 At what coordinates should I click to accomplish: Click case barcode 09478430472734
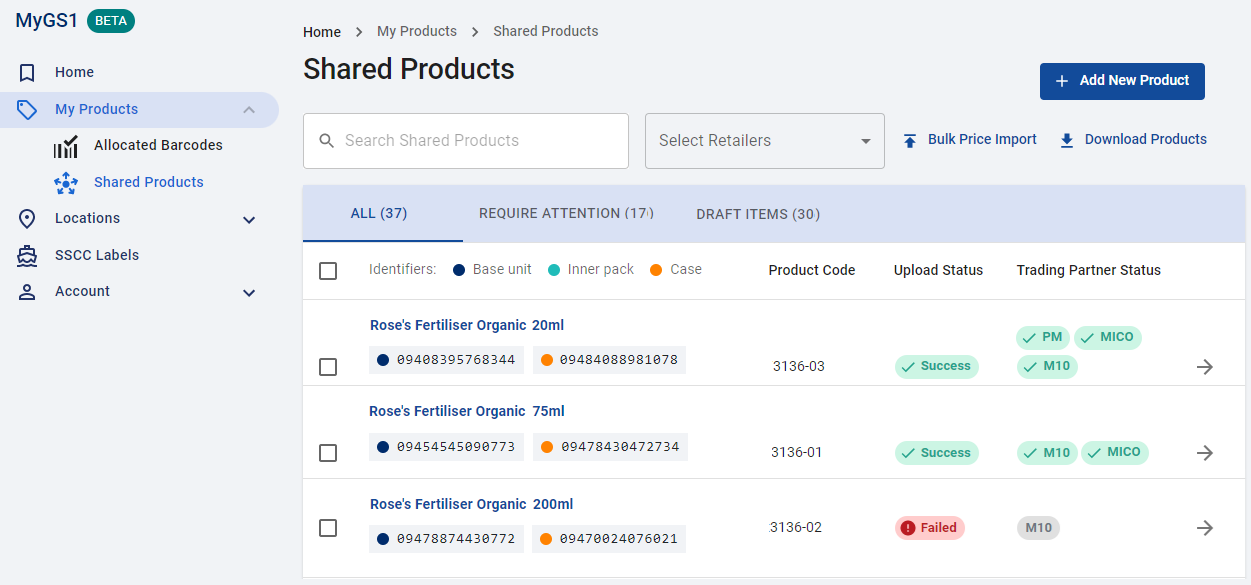point(610,447)
